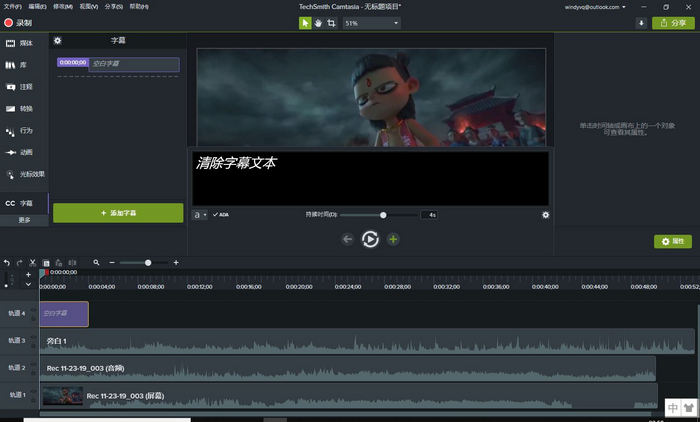
Task: Click the Split icon in timeline toolbar
Action: [72, 263]
